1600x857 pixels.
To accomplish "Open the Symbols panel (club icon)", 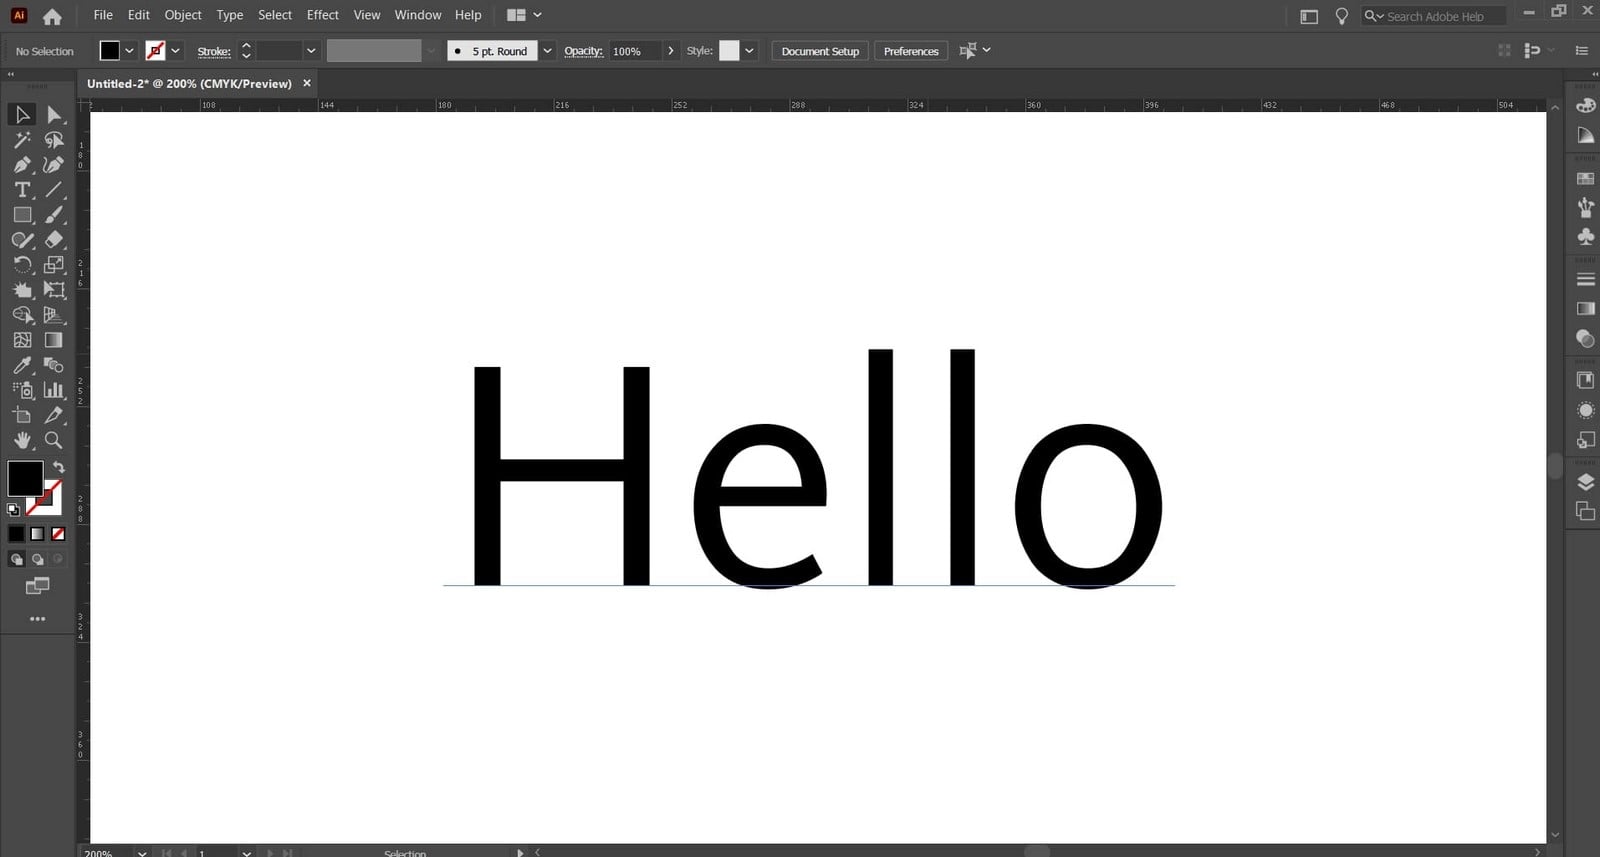I will [x=1585, y=237].
